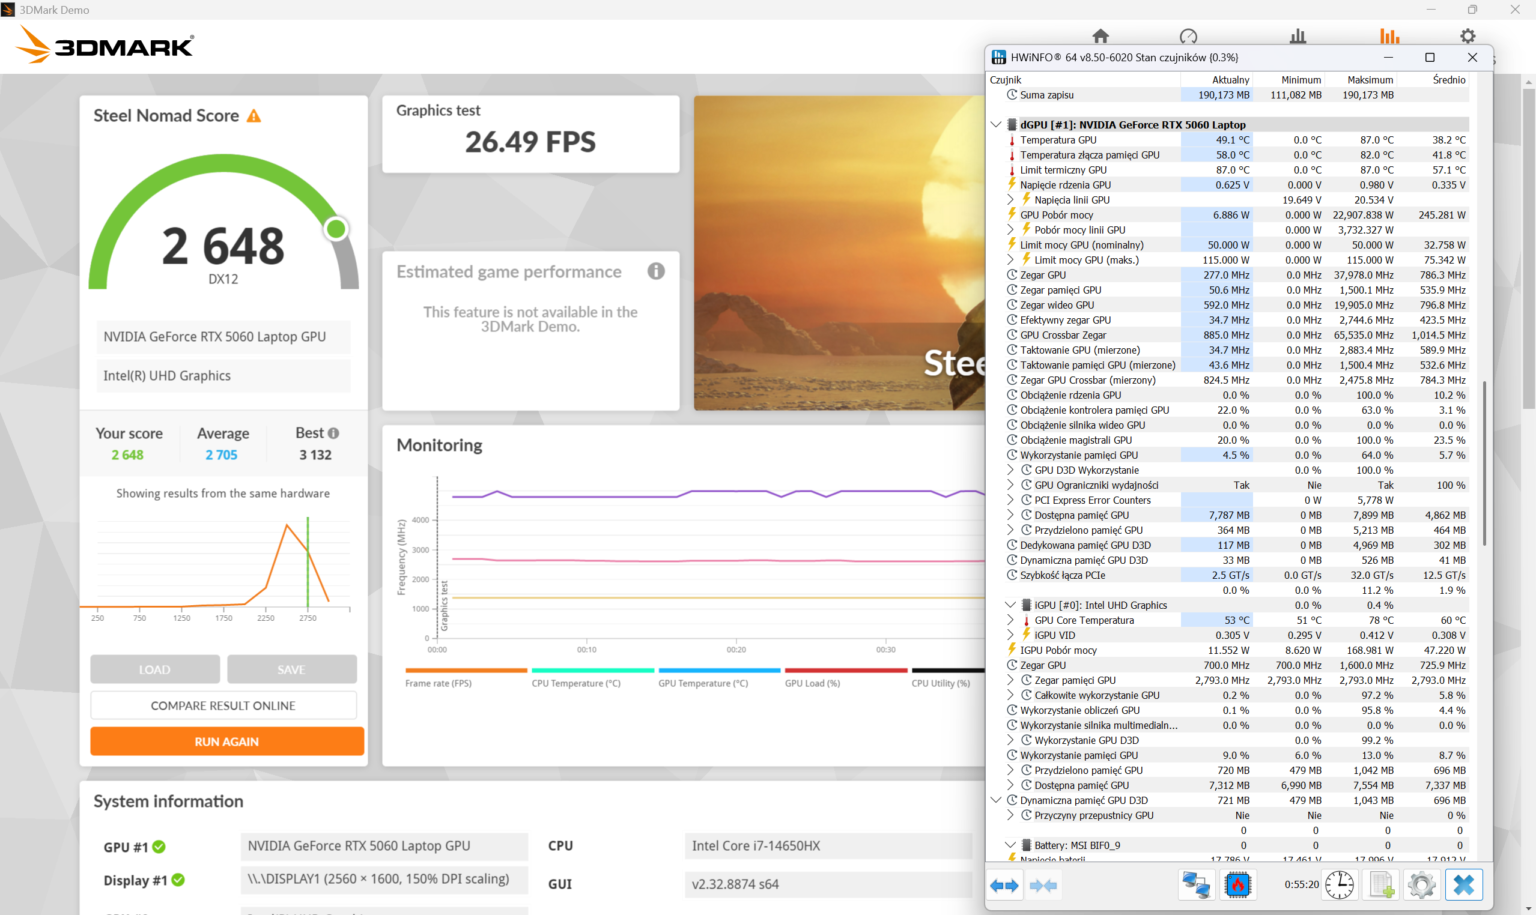
Task: Click green checkmark next to Display #1
Action: click(178, 880)
